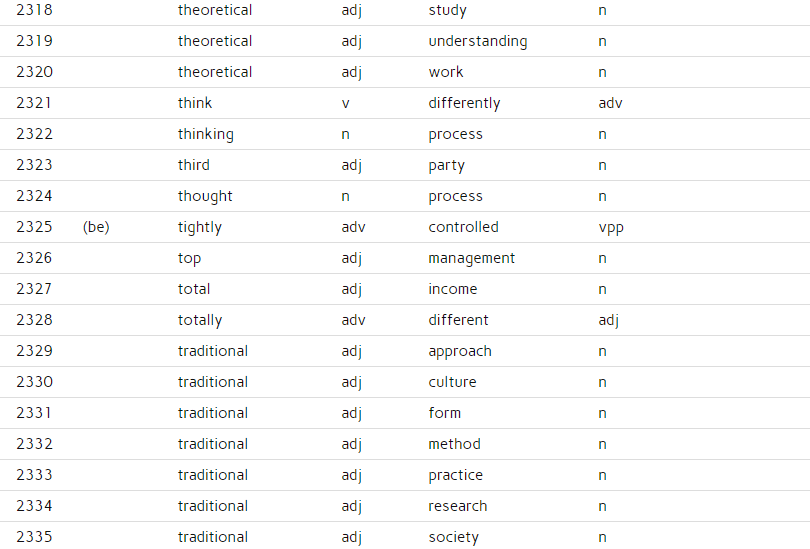Click 'differently' in row 2321
Screen dimensions: 810x549
coord(464,103)
